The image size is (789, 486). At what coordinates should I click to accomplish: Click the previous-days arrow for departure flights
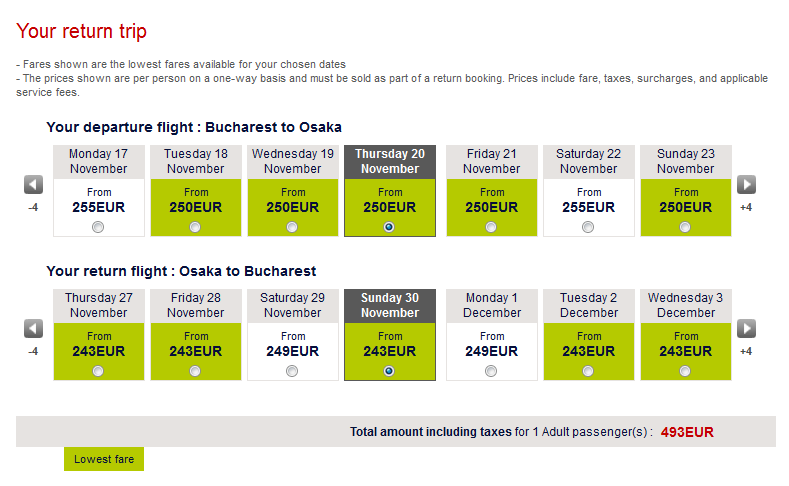33,185
